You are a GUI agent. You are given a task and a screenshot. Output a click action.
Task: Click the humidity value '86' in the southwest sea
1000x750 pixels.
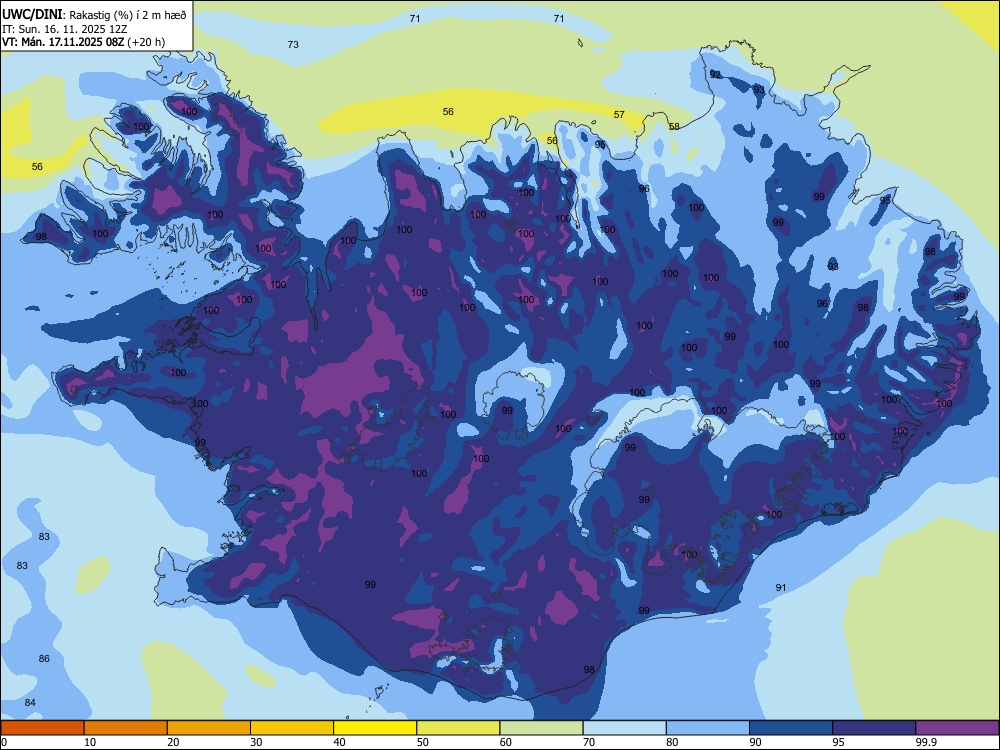44,658
